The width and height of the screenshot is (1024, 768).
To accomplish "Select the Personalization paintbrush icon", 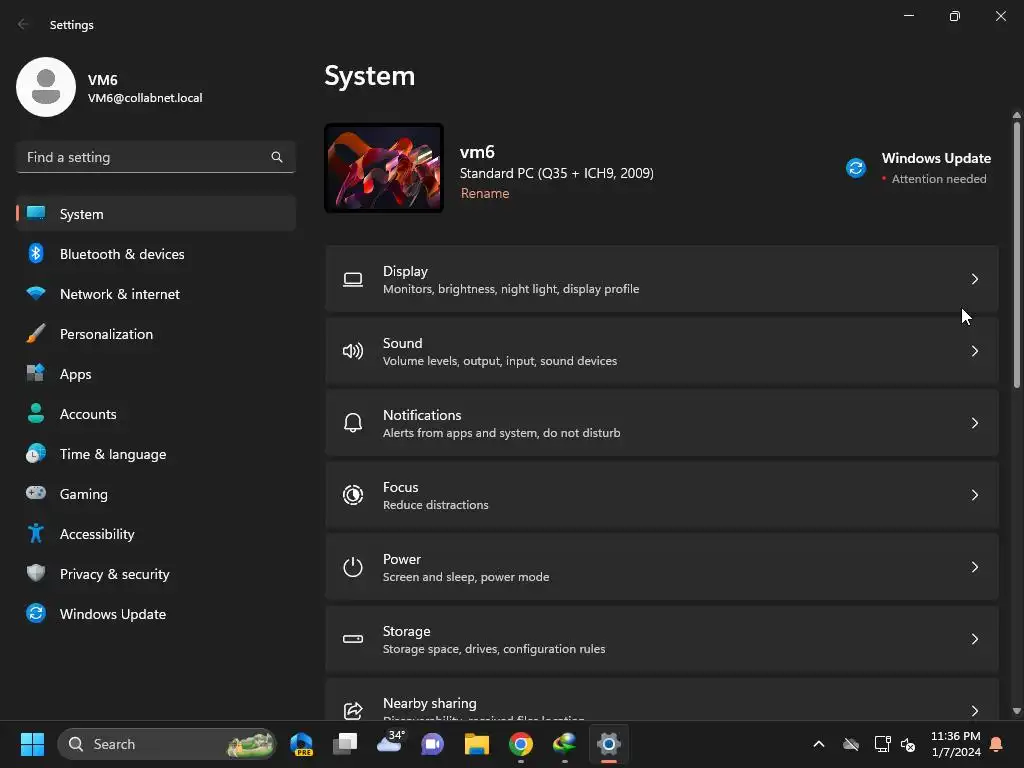I will point(36,334).
